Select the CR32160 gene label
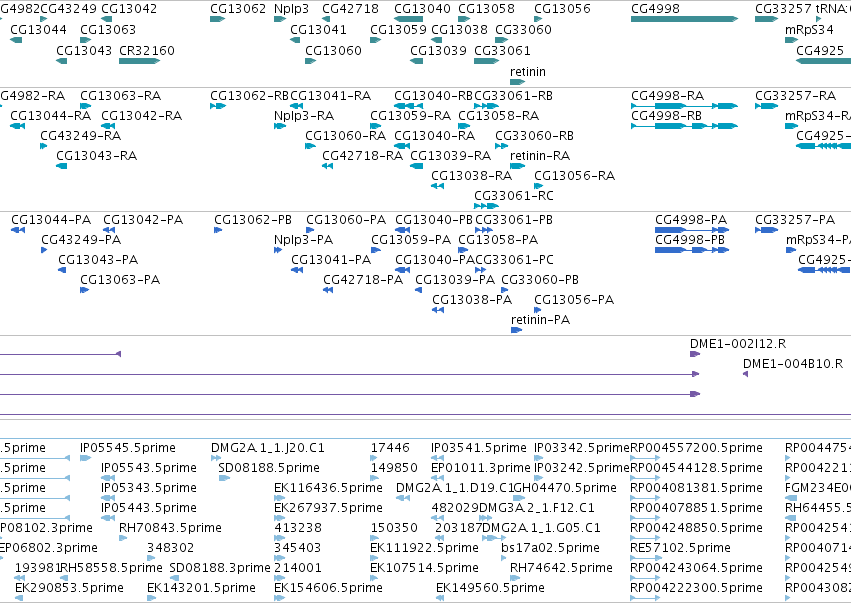The image size is (851, 603). (x=147, y=50)
